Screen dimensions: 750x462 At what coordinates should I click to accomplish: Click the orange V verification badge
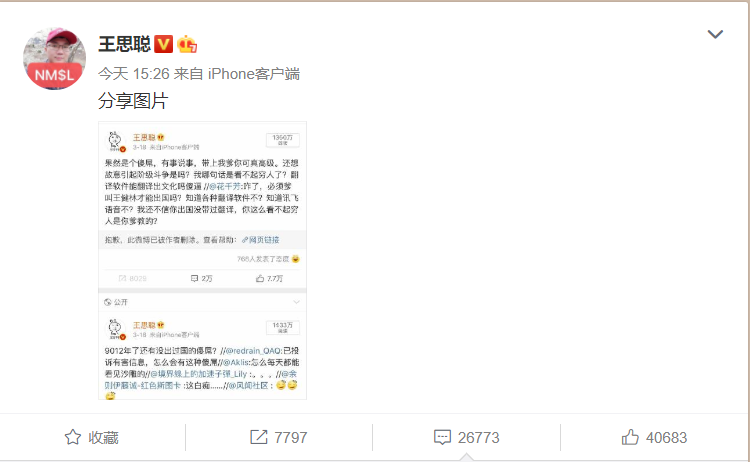click(x=164, y=44)
